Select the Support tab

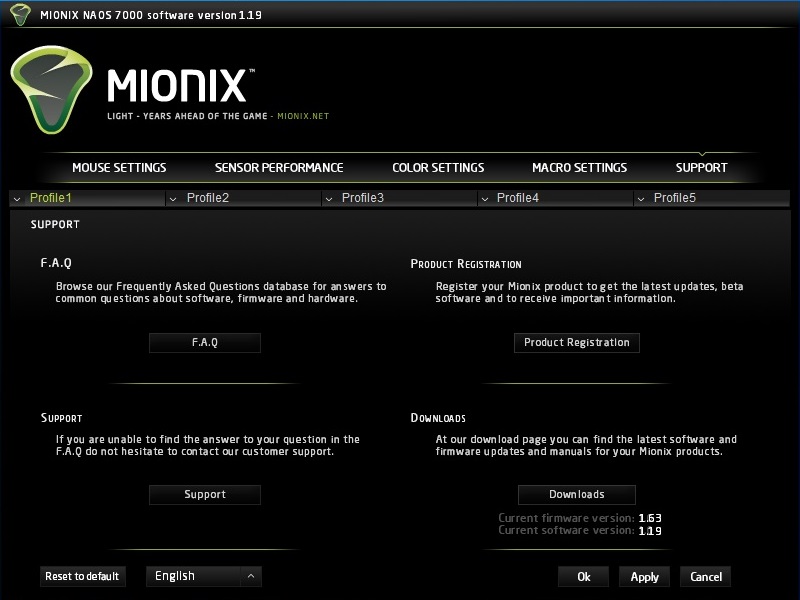click(701, 168)
